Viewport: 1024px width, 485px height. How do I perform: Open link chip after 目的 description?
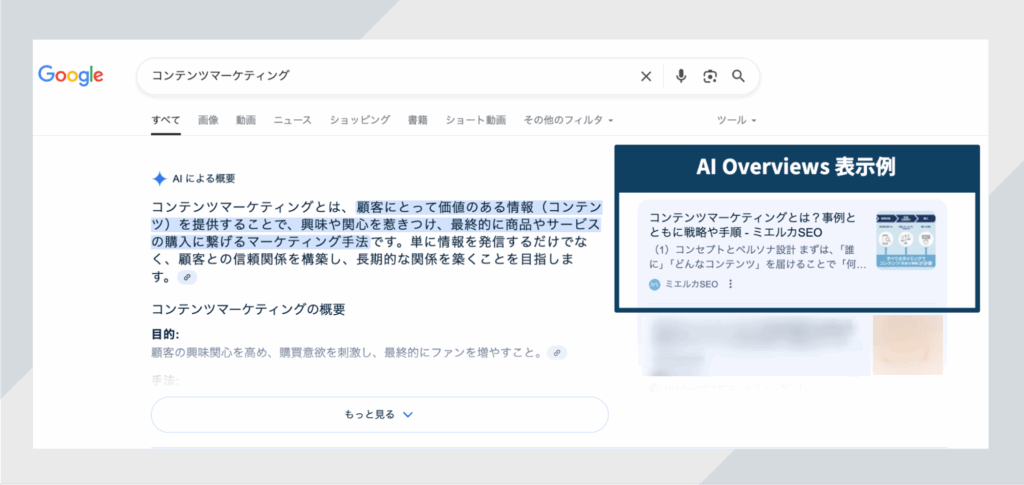coord(557,352)
